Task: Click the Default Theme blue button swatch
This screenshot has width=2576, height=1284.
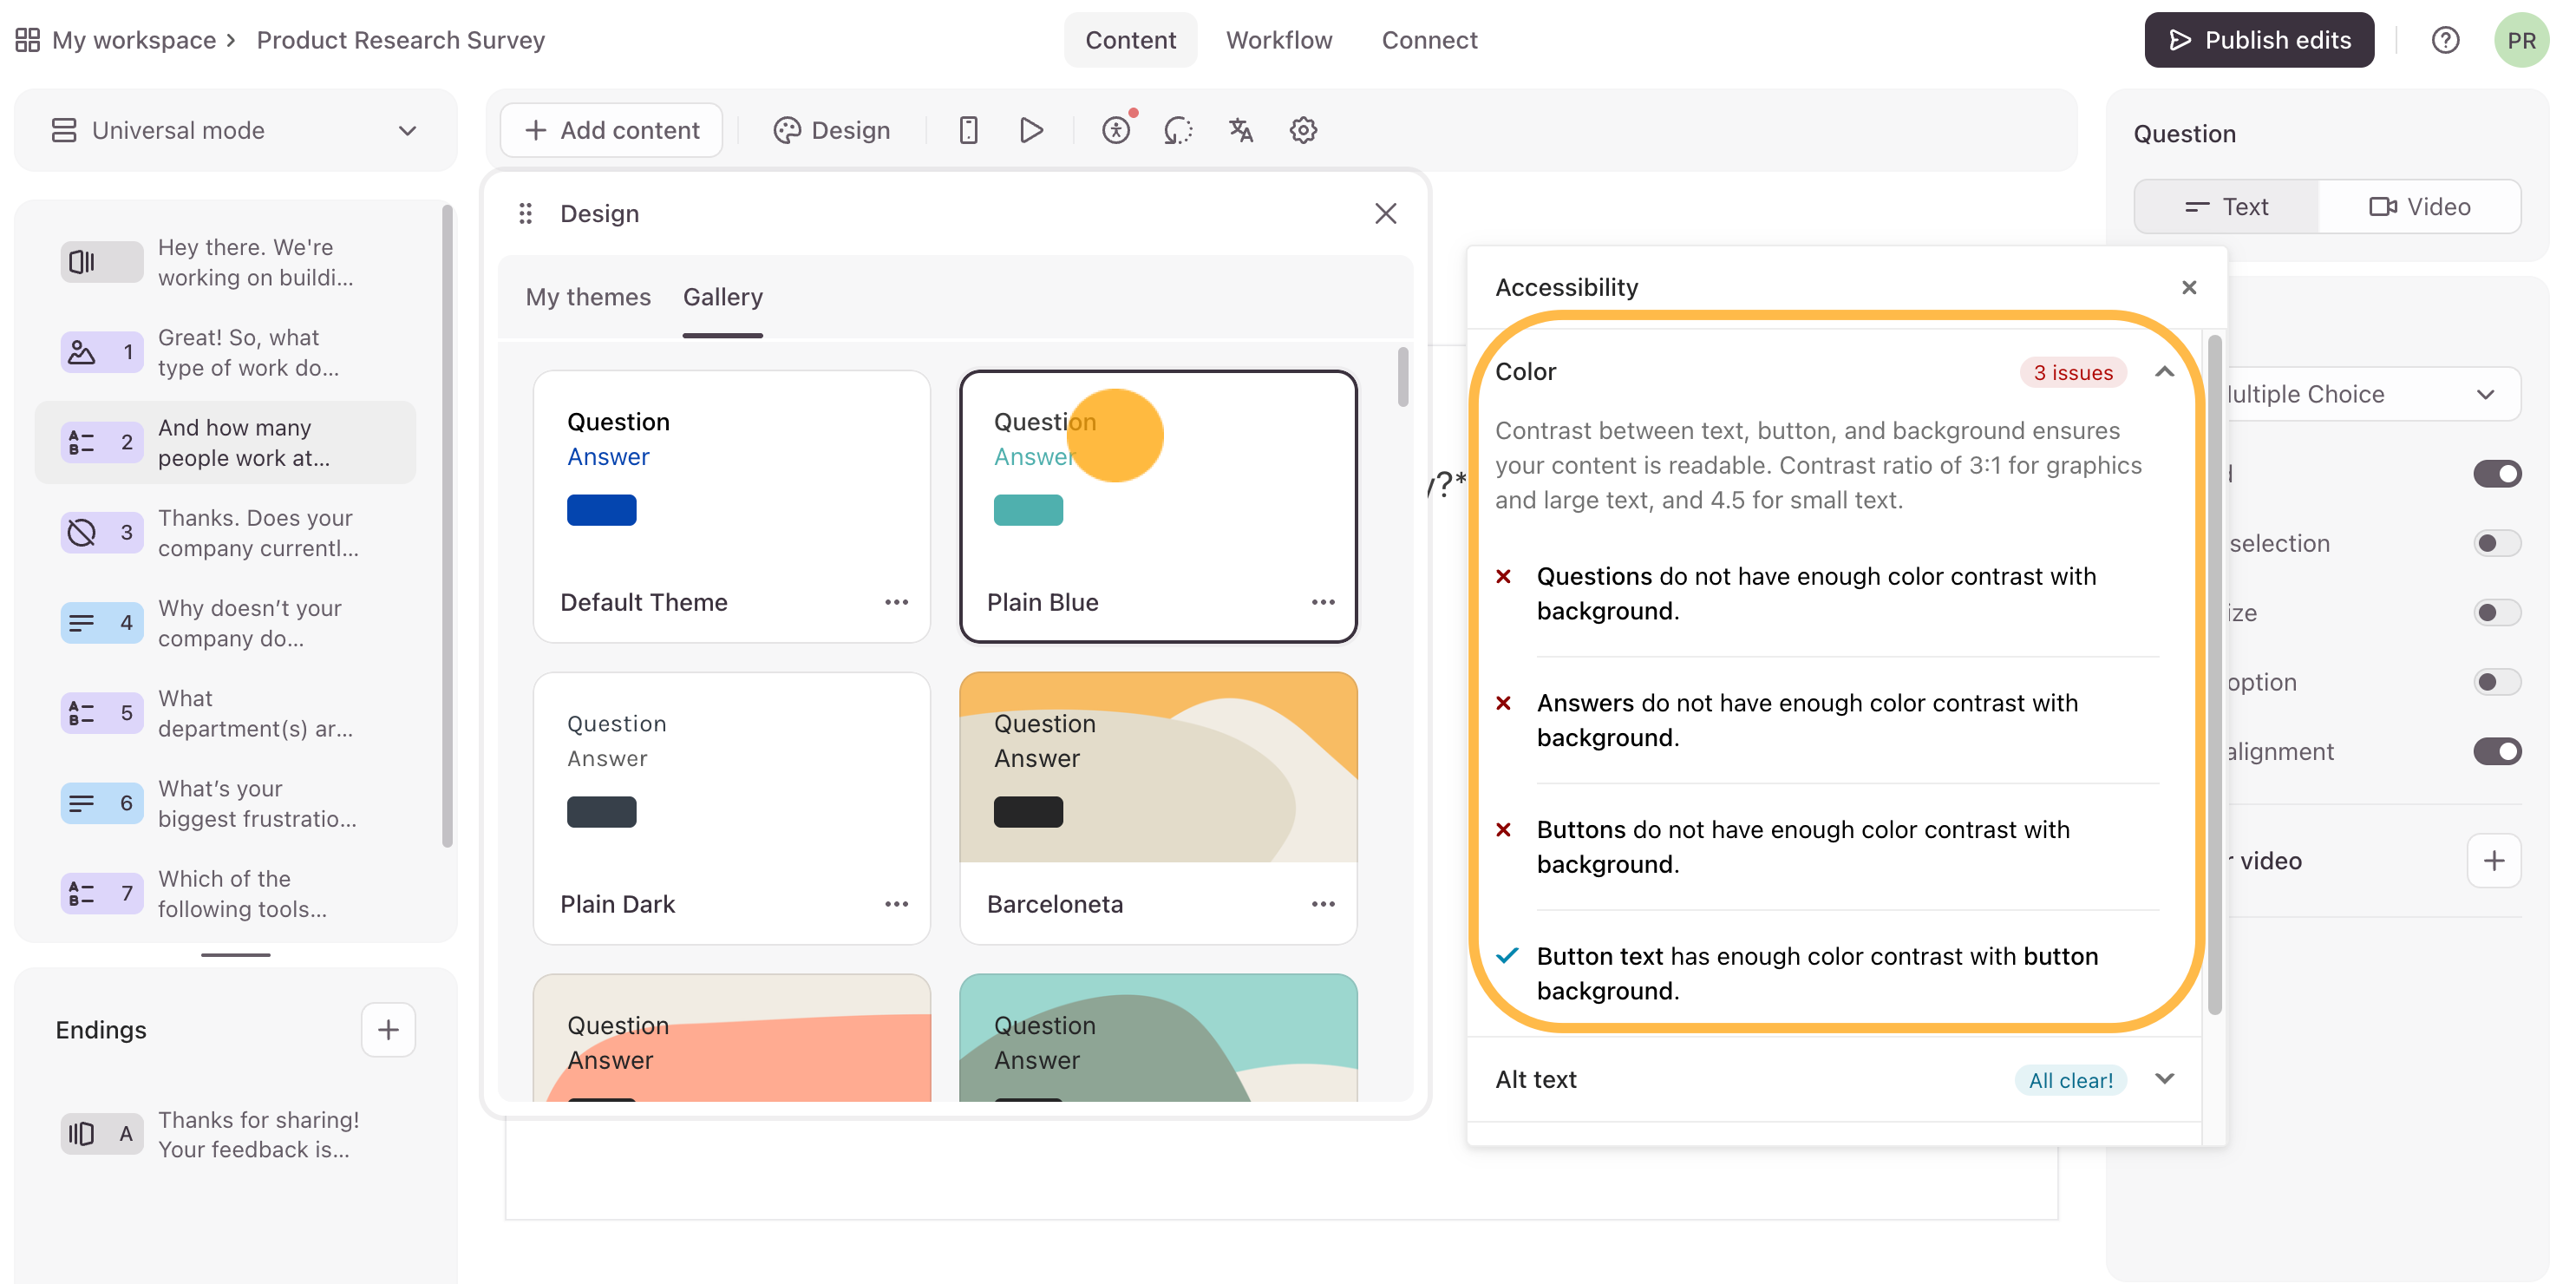Action: coord(601,510)
